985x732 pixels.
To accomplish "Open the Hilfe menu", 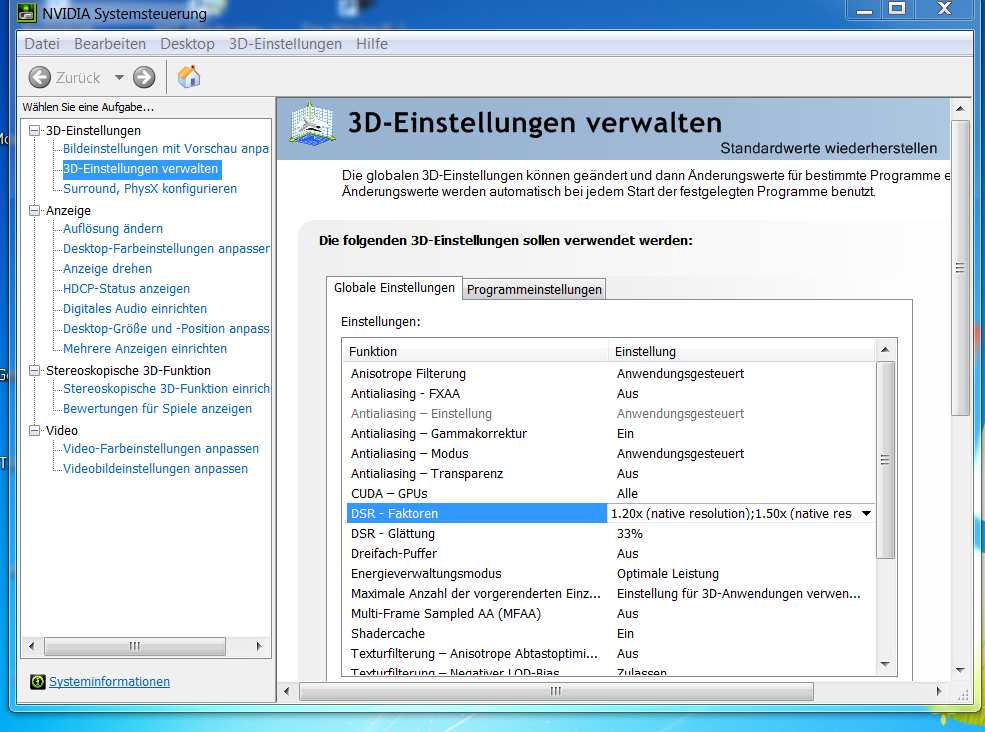I will coord(372,44).
